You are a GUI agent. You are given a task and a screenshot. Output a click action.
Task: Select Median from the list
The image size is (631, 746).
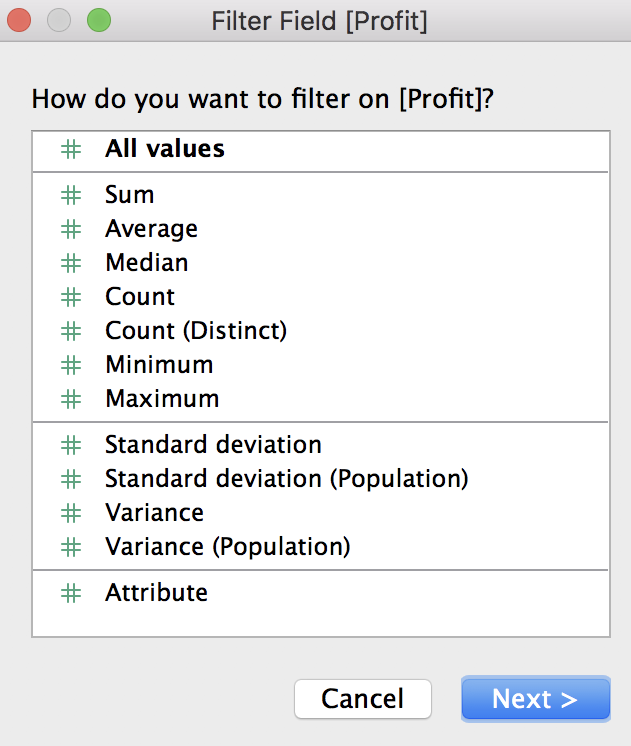[321, 263]
